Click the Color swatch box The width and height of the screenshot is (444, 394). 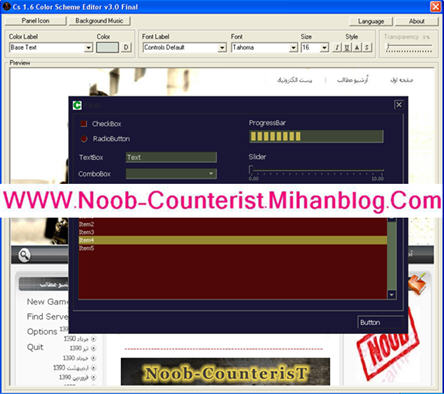tap(107, 48)
